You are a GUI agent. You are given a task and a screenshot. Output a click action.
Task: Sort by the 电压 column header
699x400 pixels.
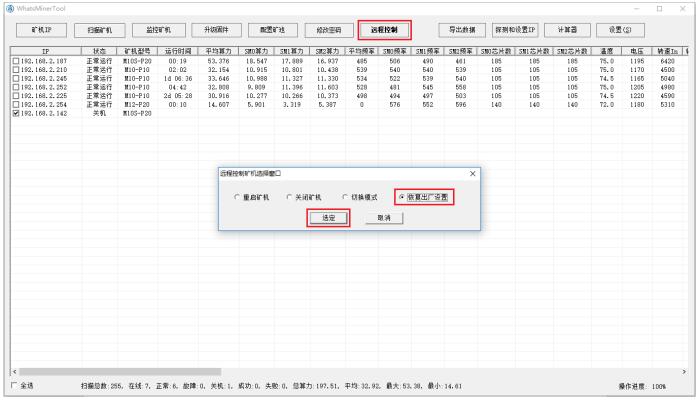click(637, 51)
